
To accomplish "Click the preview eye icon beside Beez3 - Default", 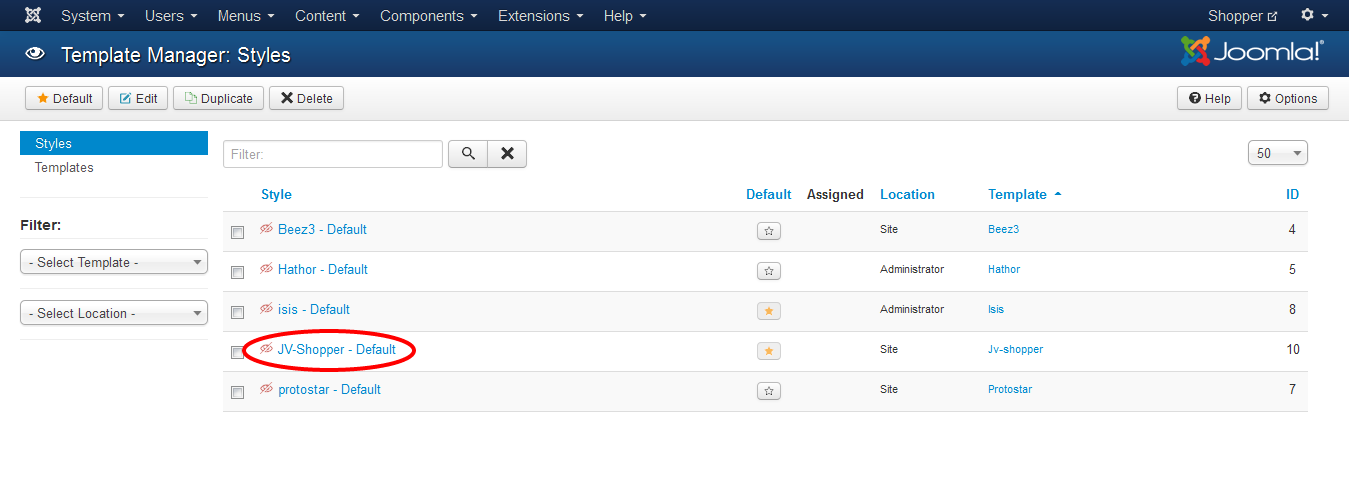I will click(266, 229).
